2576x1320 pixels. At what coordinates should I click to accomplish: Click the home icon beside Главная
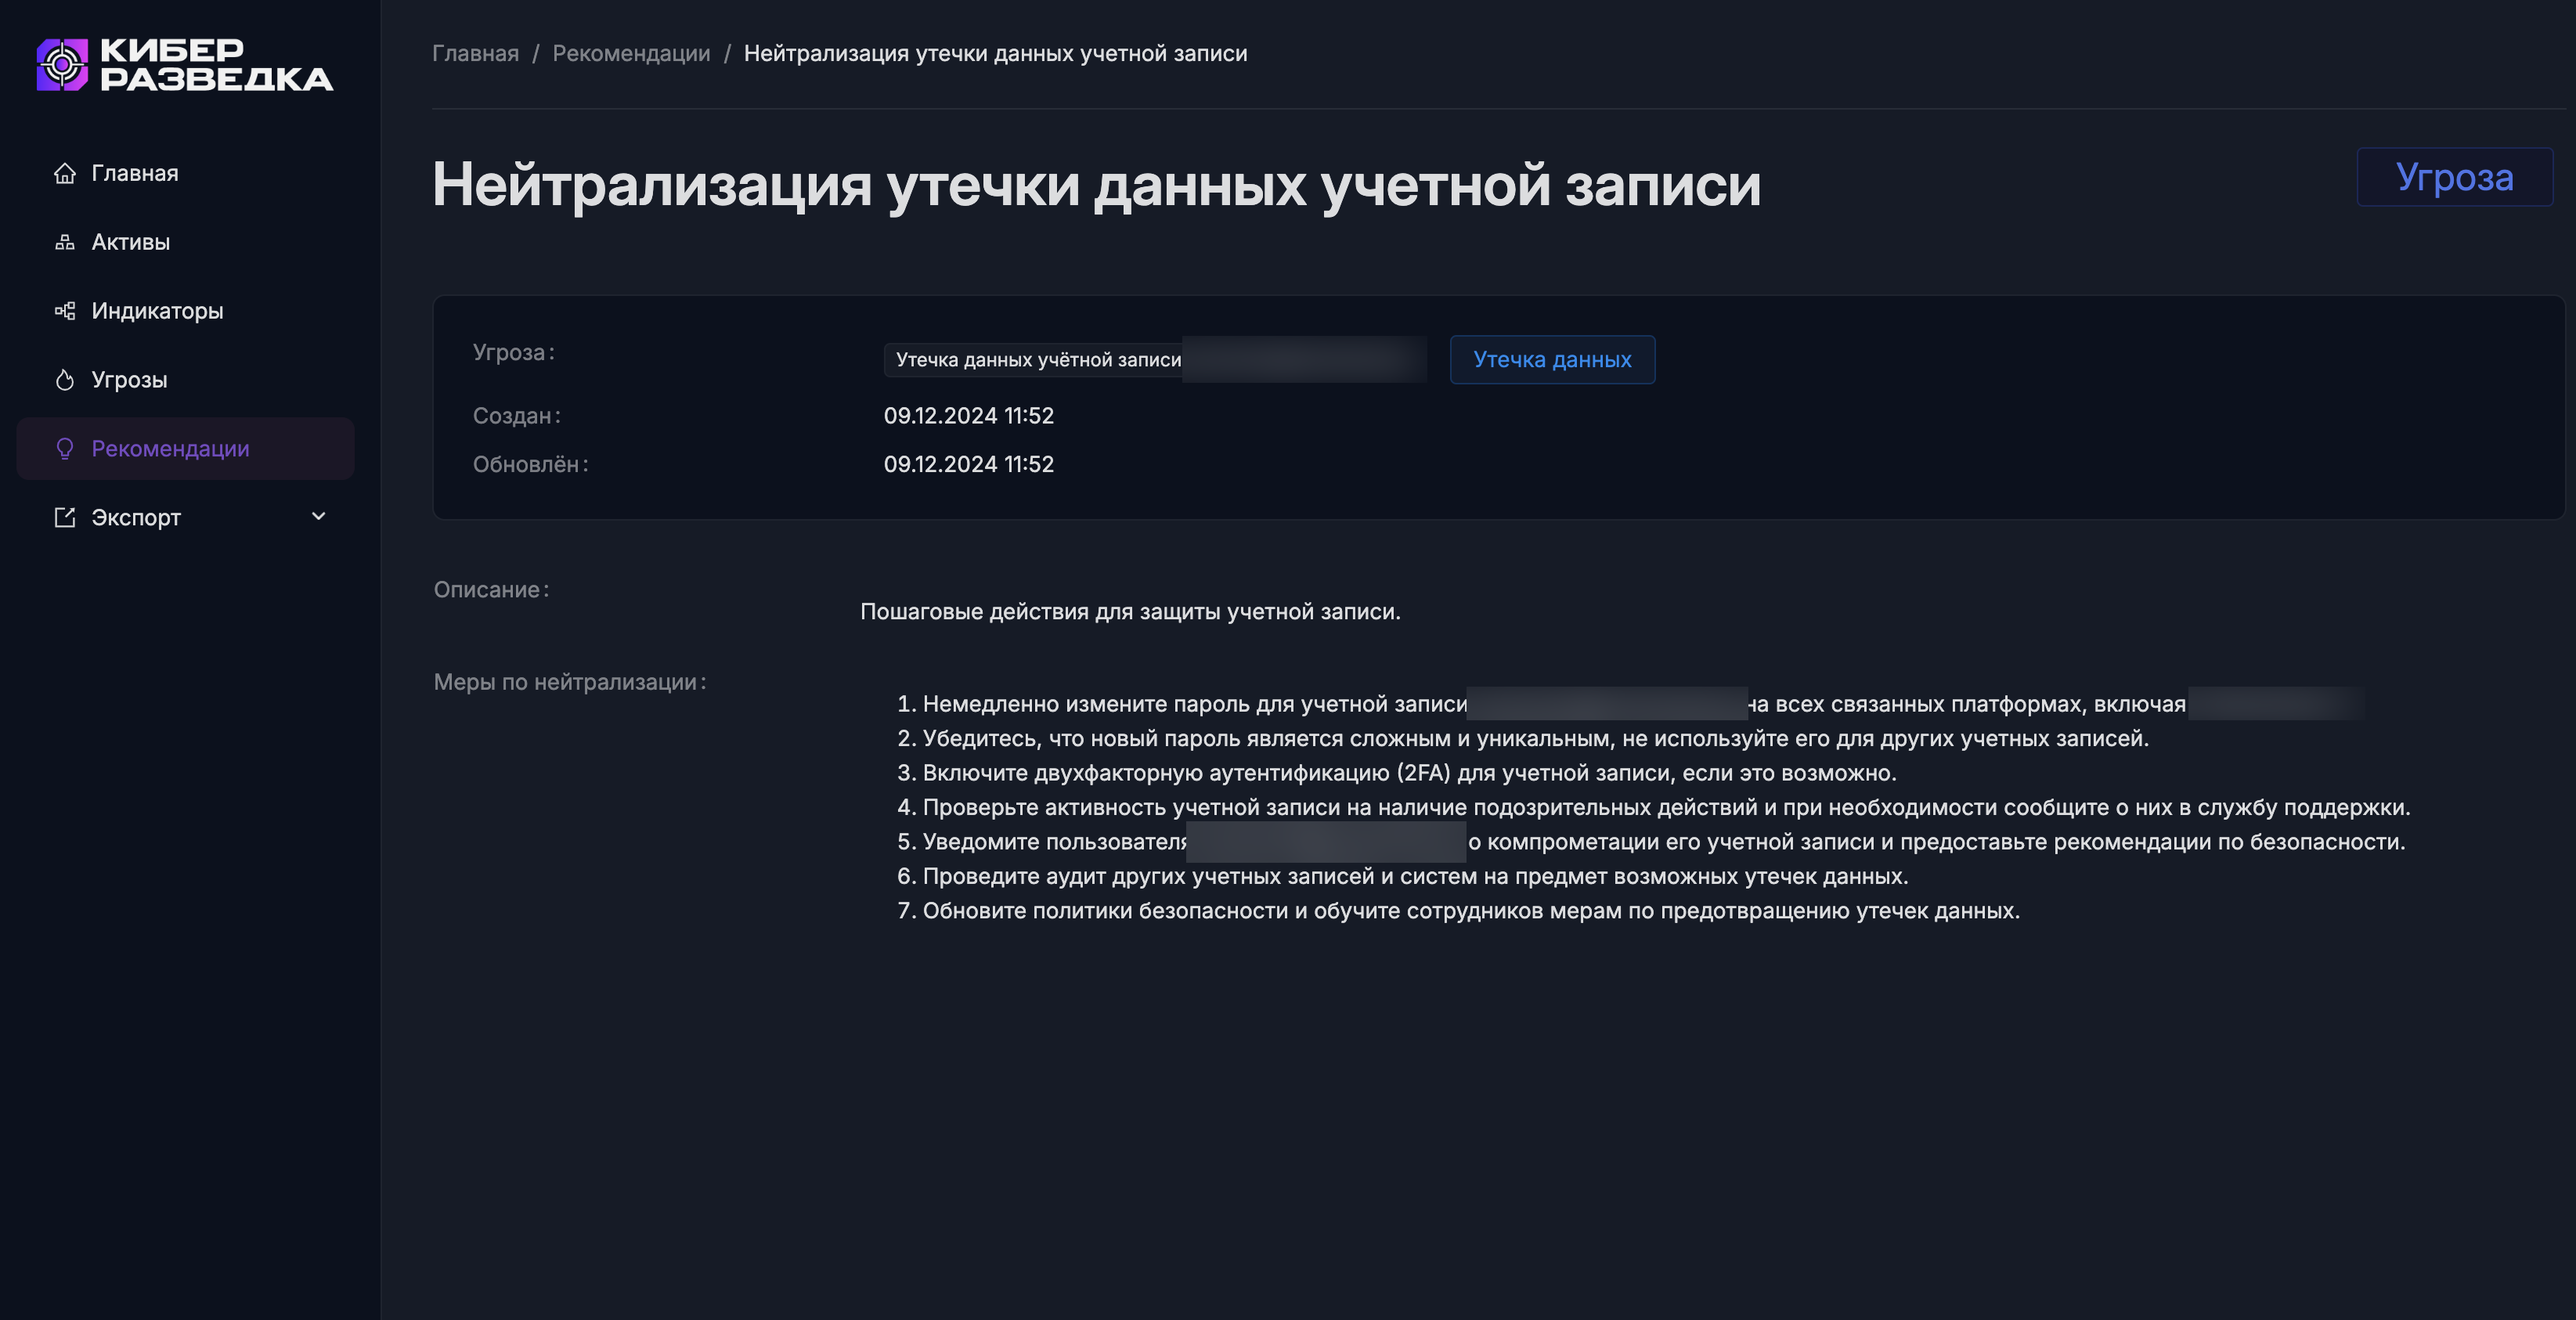click(x=65, y=173)
